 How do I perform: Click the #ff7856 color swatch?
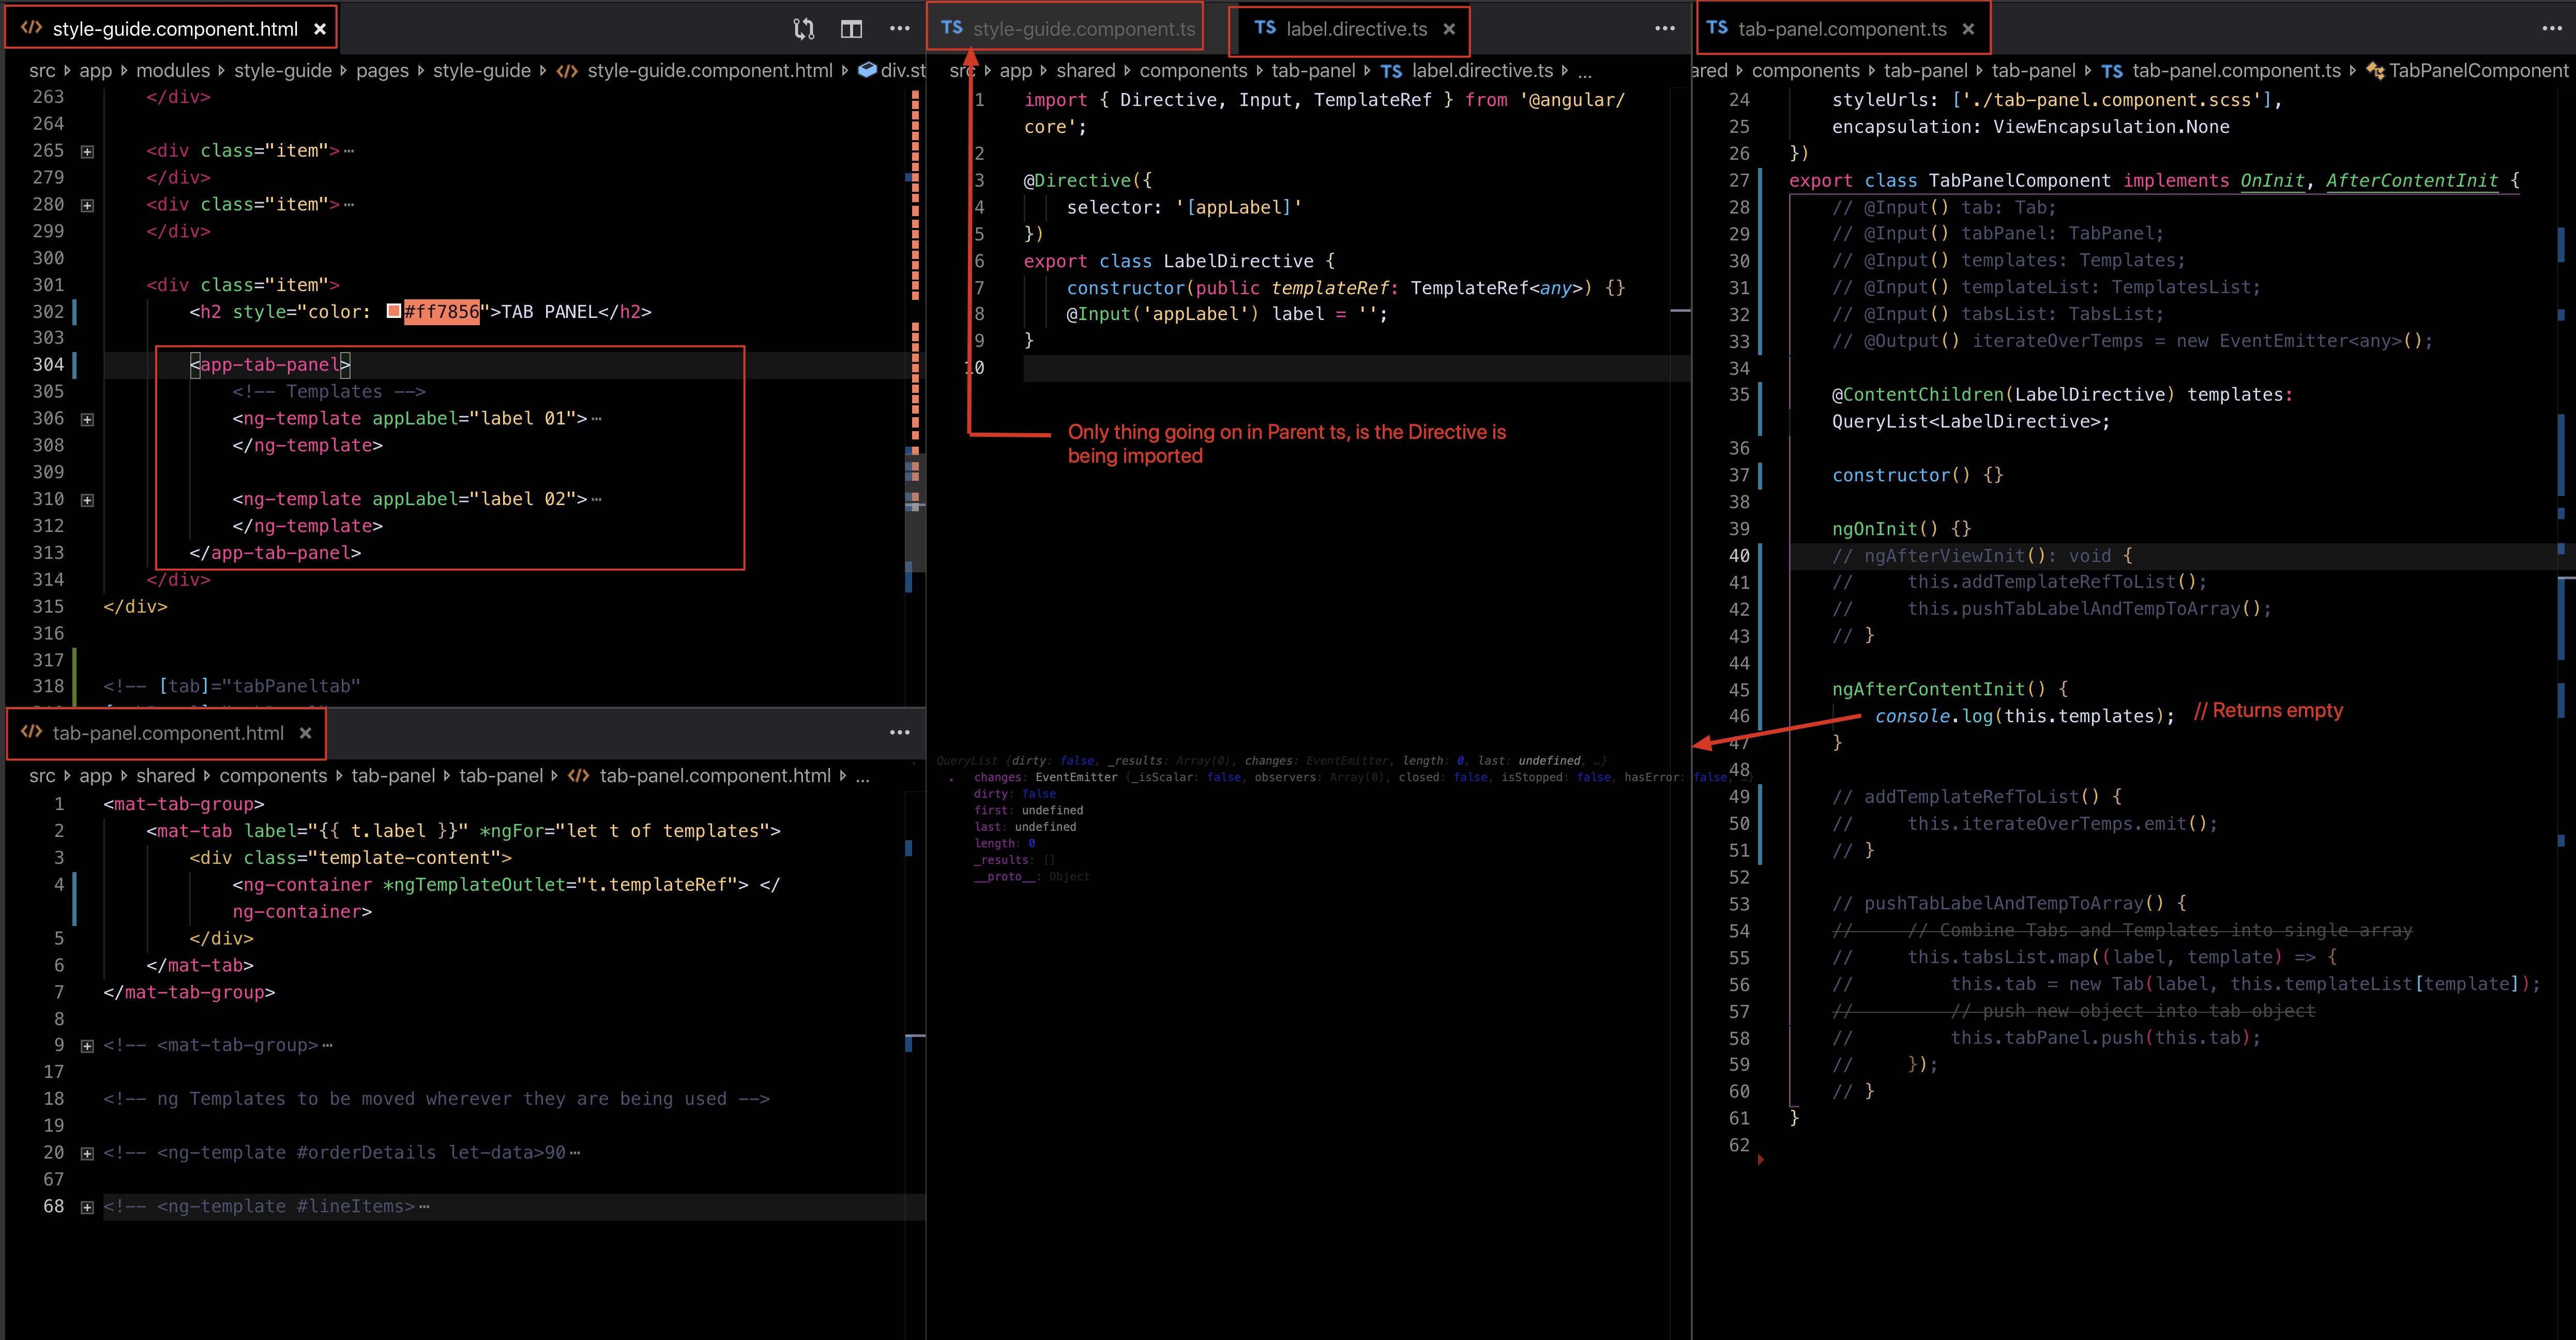(x=394, y=312)
